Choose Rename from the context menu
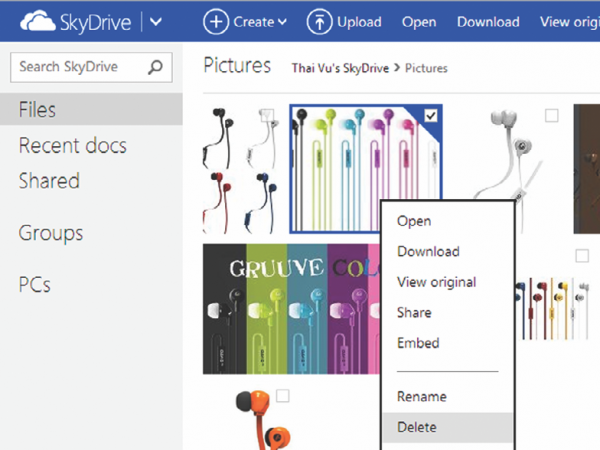 pyautogui.click(x=422, y=396)
